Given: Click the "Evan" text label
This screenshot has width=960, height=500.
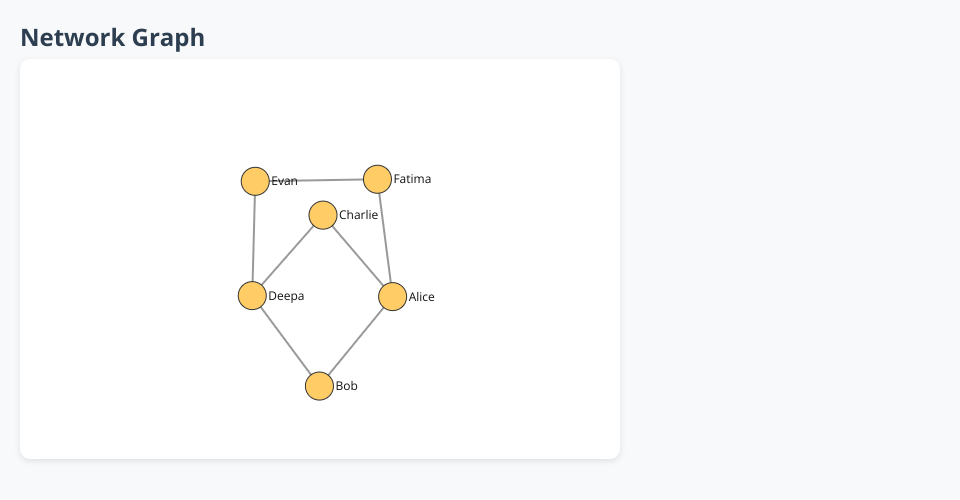Looking at the screenshot, I should [284, 181].
